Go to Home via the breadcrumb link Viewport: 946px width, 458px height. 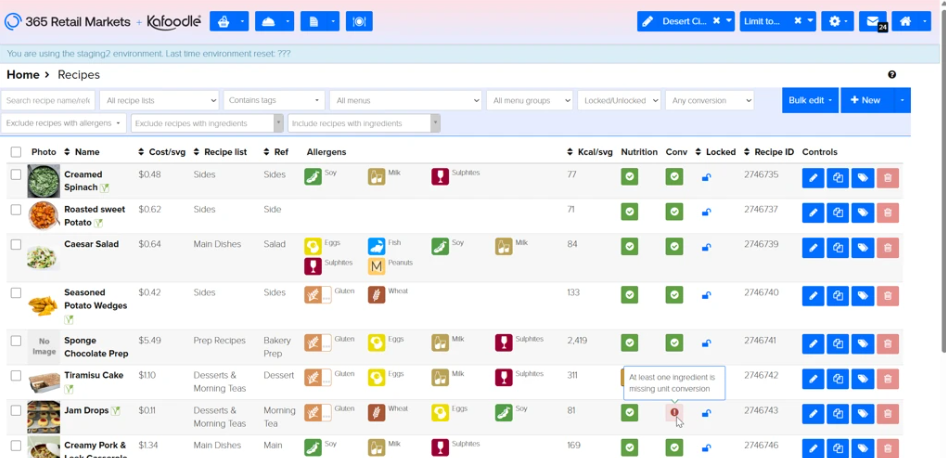[x=23, y=75]
